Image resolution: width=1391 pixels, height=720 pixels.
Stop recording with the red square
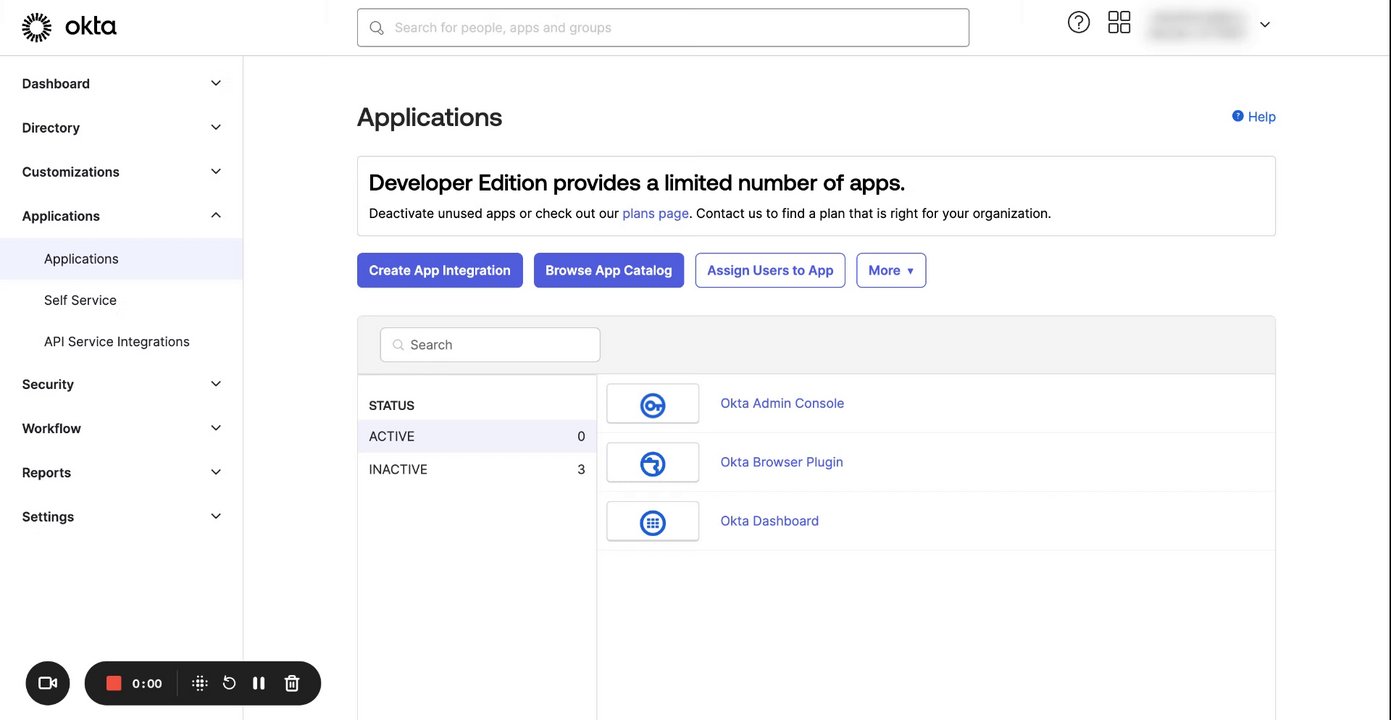pos(114,683)
